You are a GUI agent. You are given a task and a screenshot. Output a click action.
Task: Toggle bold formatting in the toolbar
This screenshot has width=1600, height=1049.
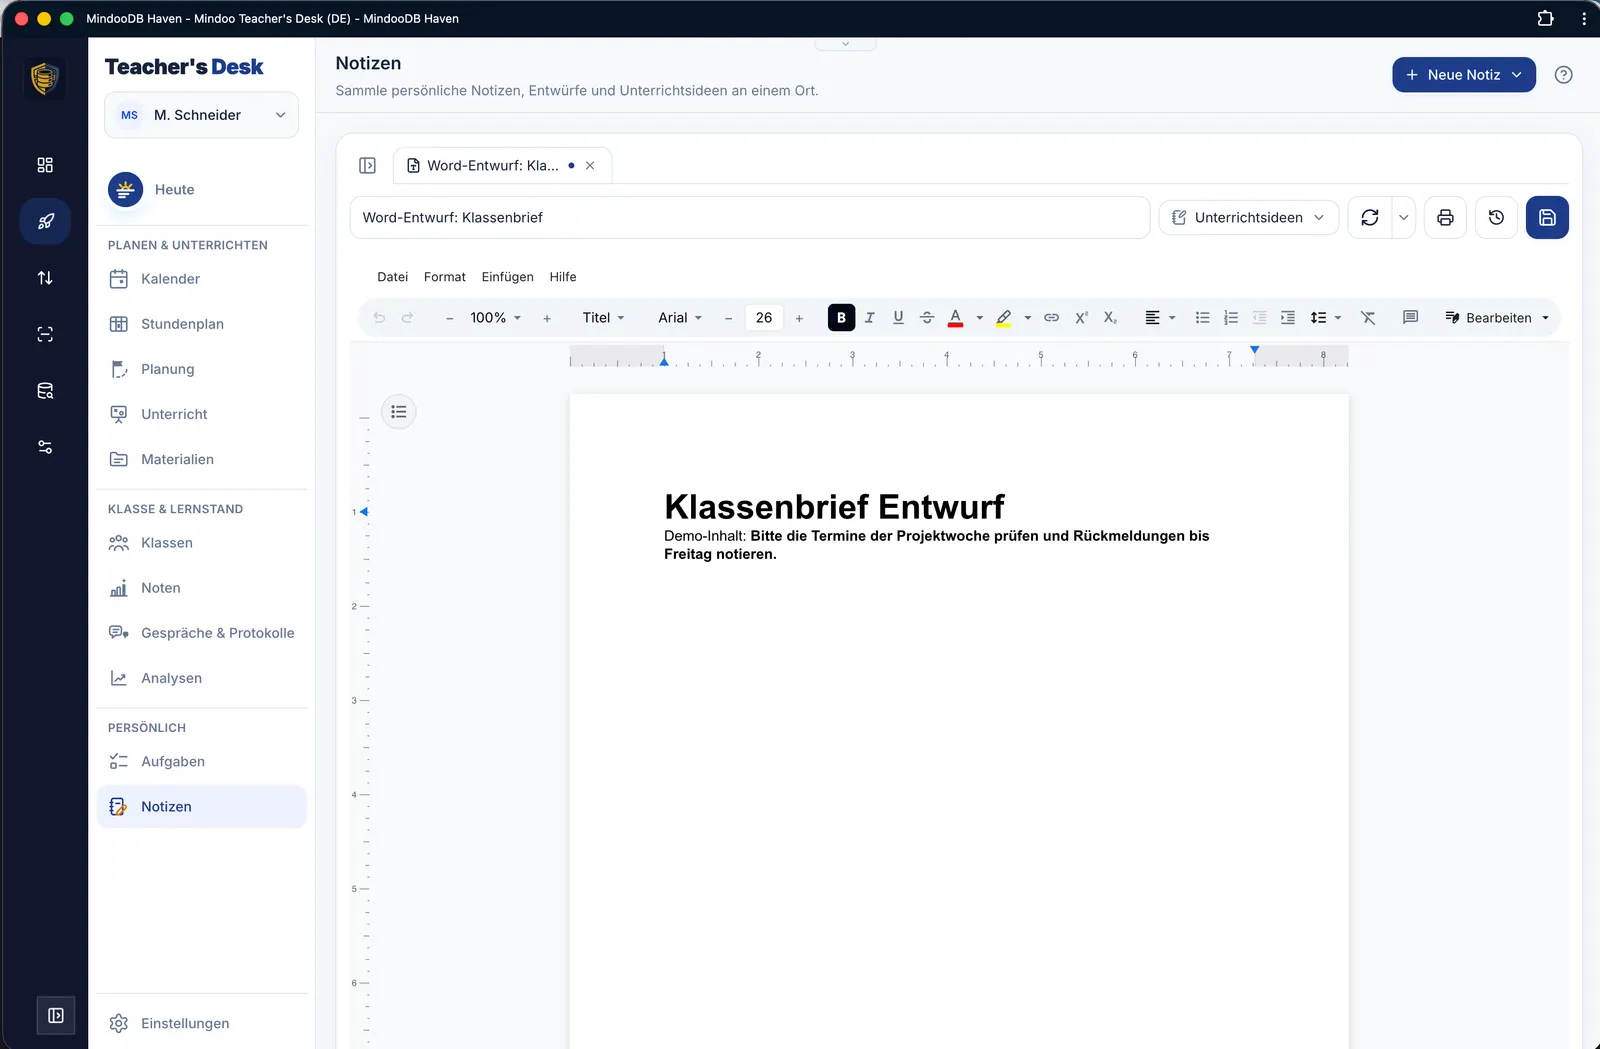(841, 318)
